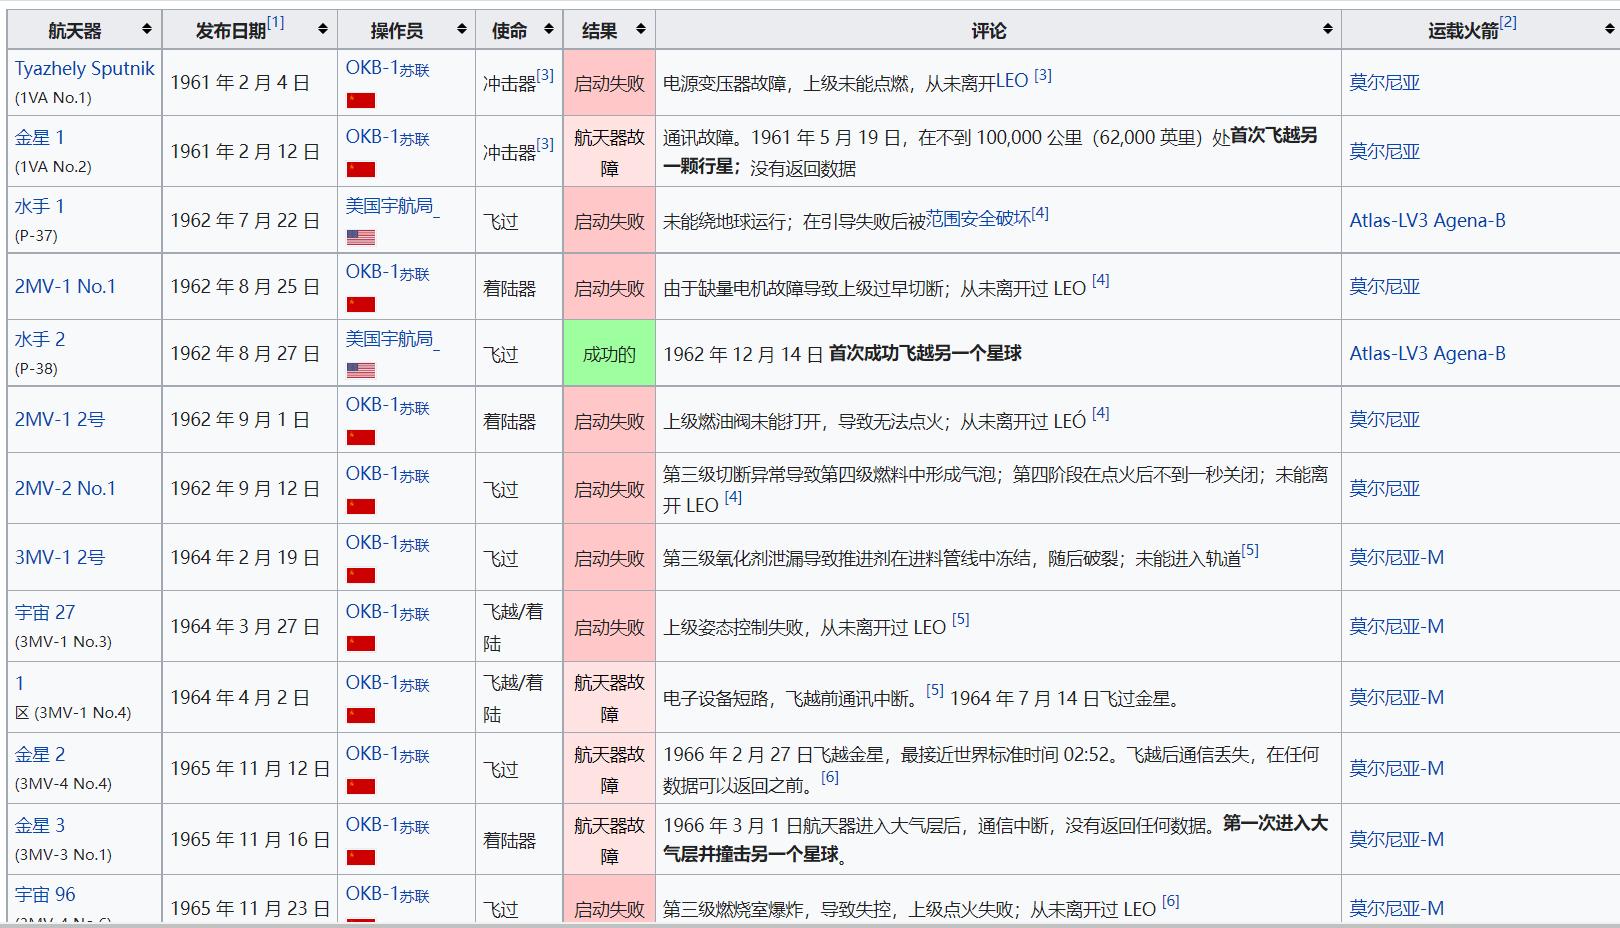Open the OKB-1 link in 金星 3 row
The width and height of the screenshot is (1620, 928).
coord(372,825)
